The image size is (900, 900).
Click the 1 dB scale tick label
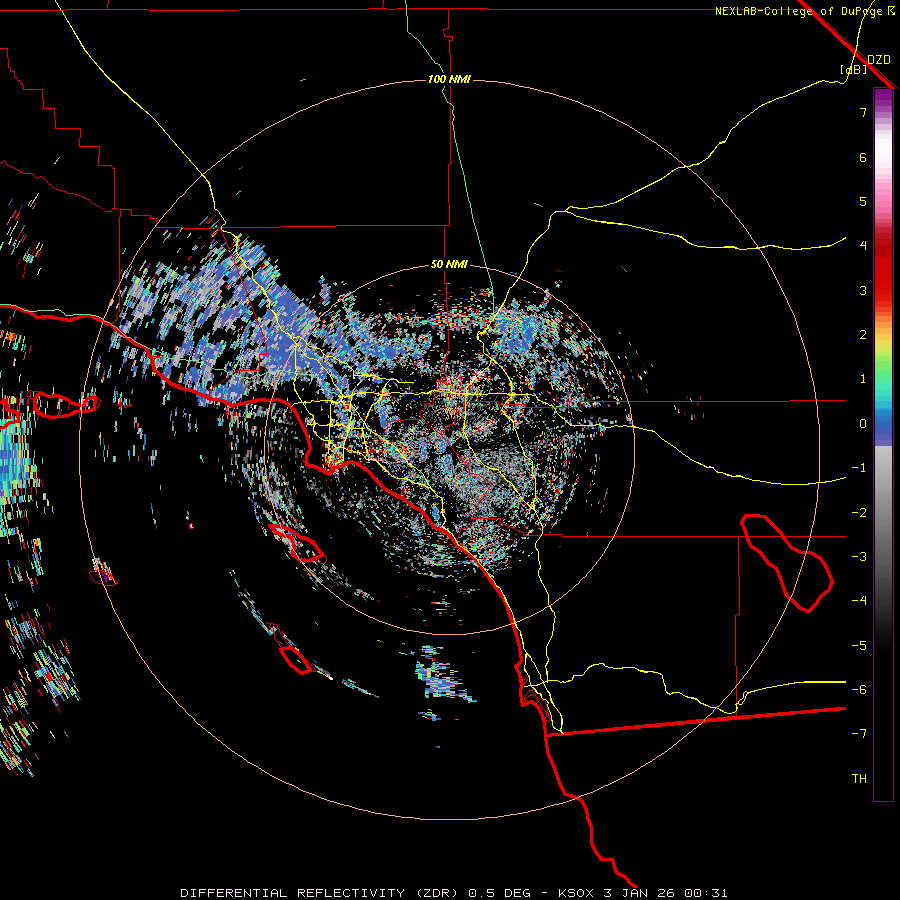pos(863,379)
